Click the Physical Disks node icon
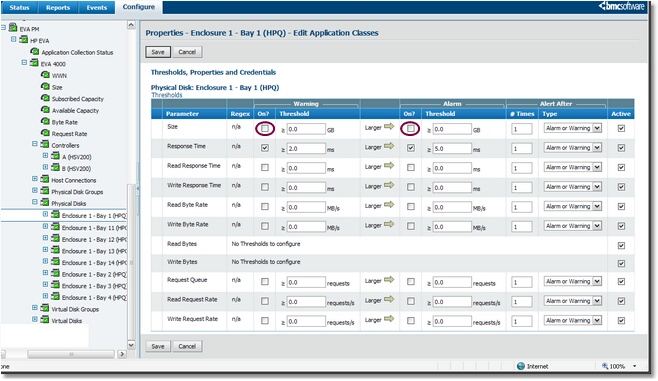 45,203
